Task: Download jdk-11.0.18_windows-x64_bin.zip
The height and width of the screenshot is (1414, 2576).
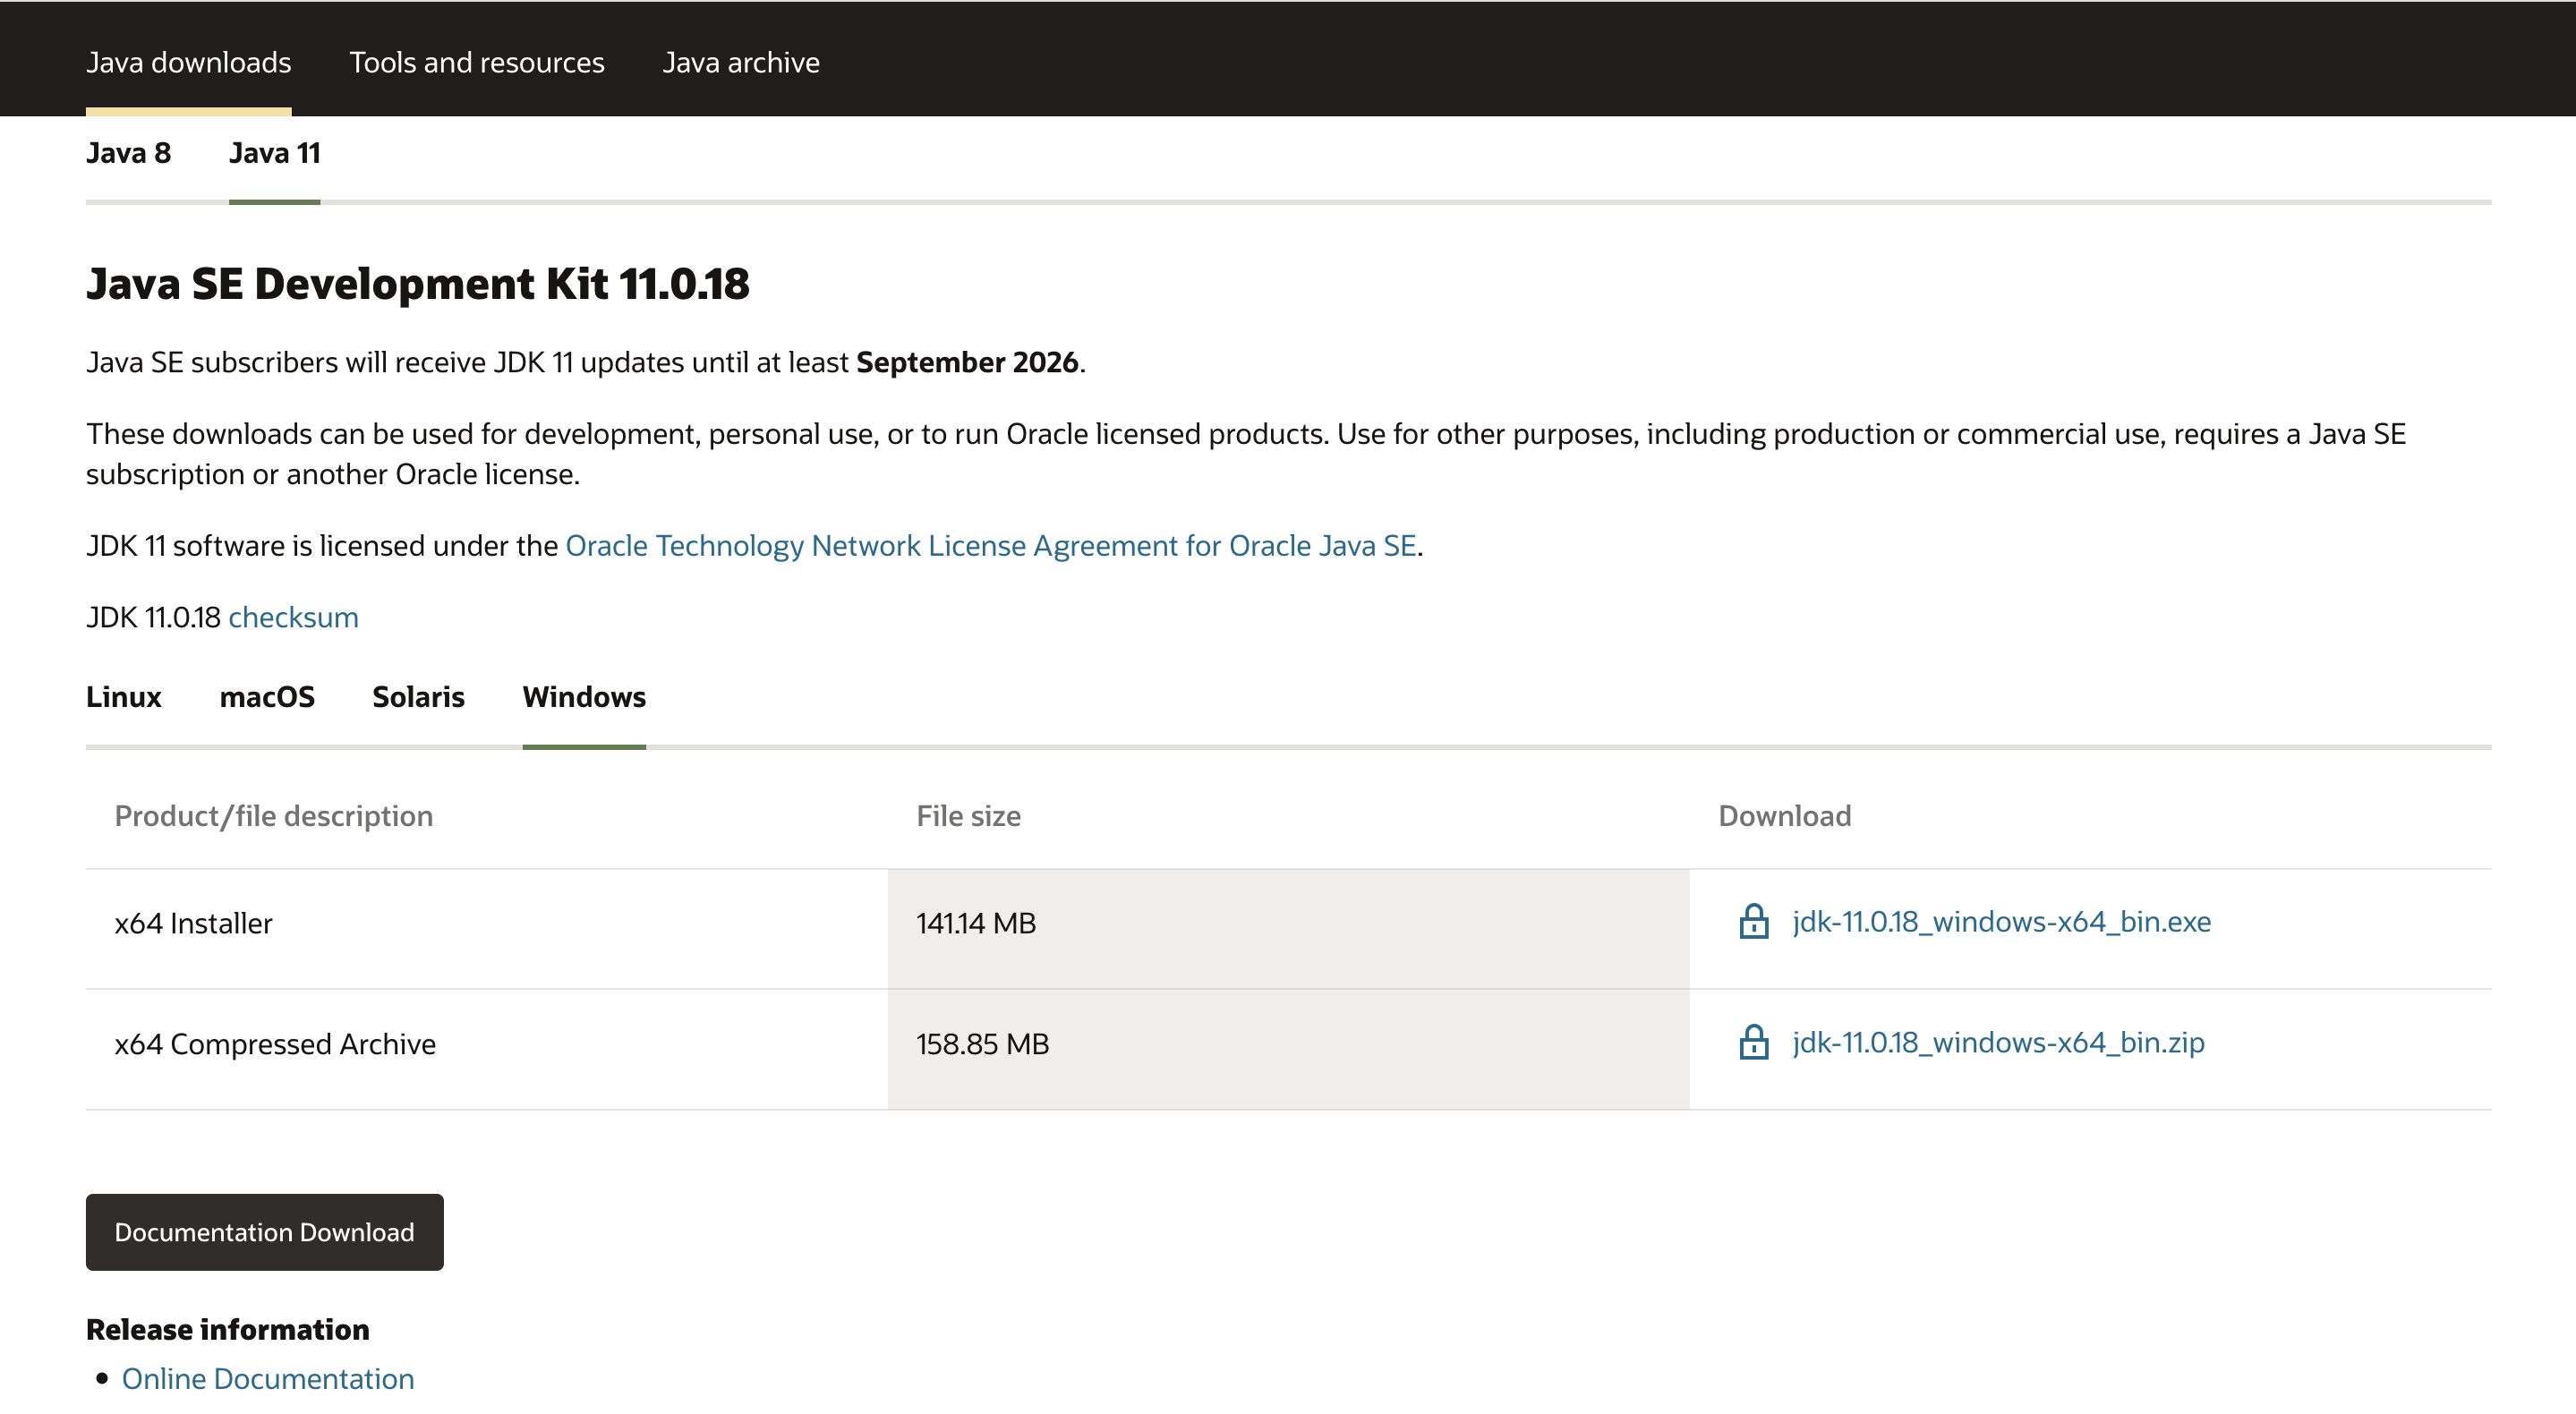Action: [1998, 1042]
